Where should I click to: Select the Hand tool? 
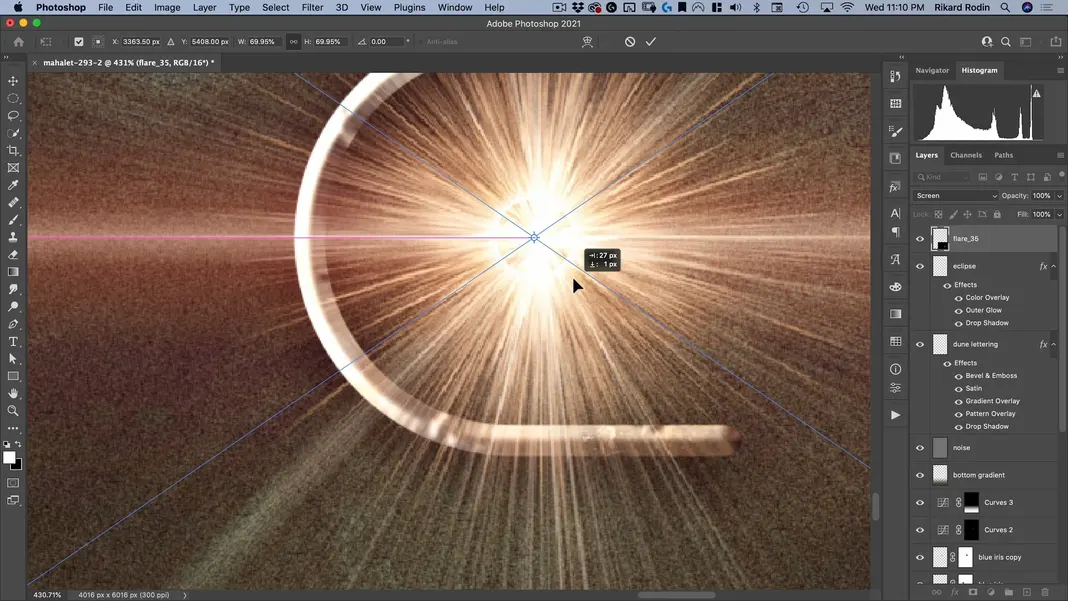13,393
